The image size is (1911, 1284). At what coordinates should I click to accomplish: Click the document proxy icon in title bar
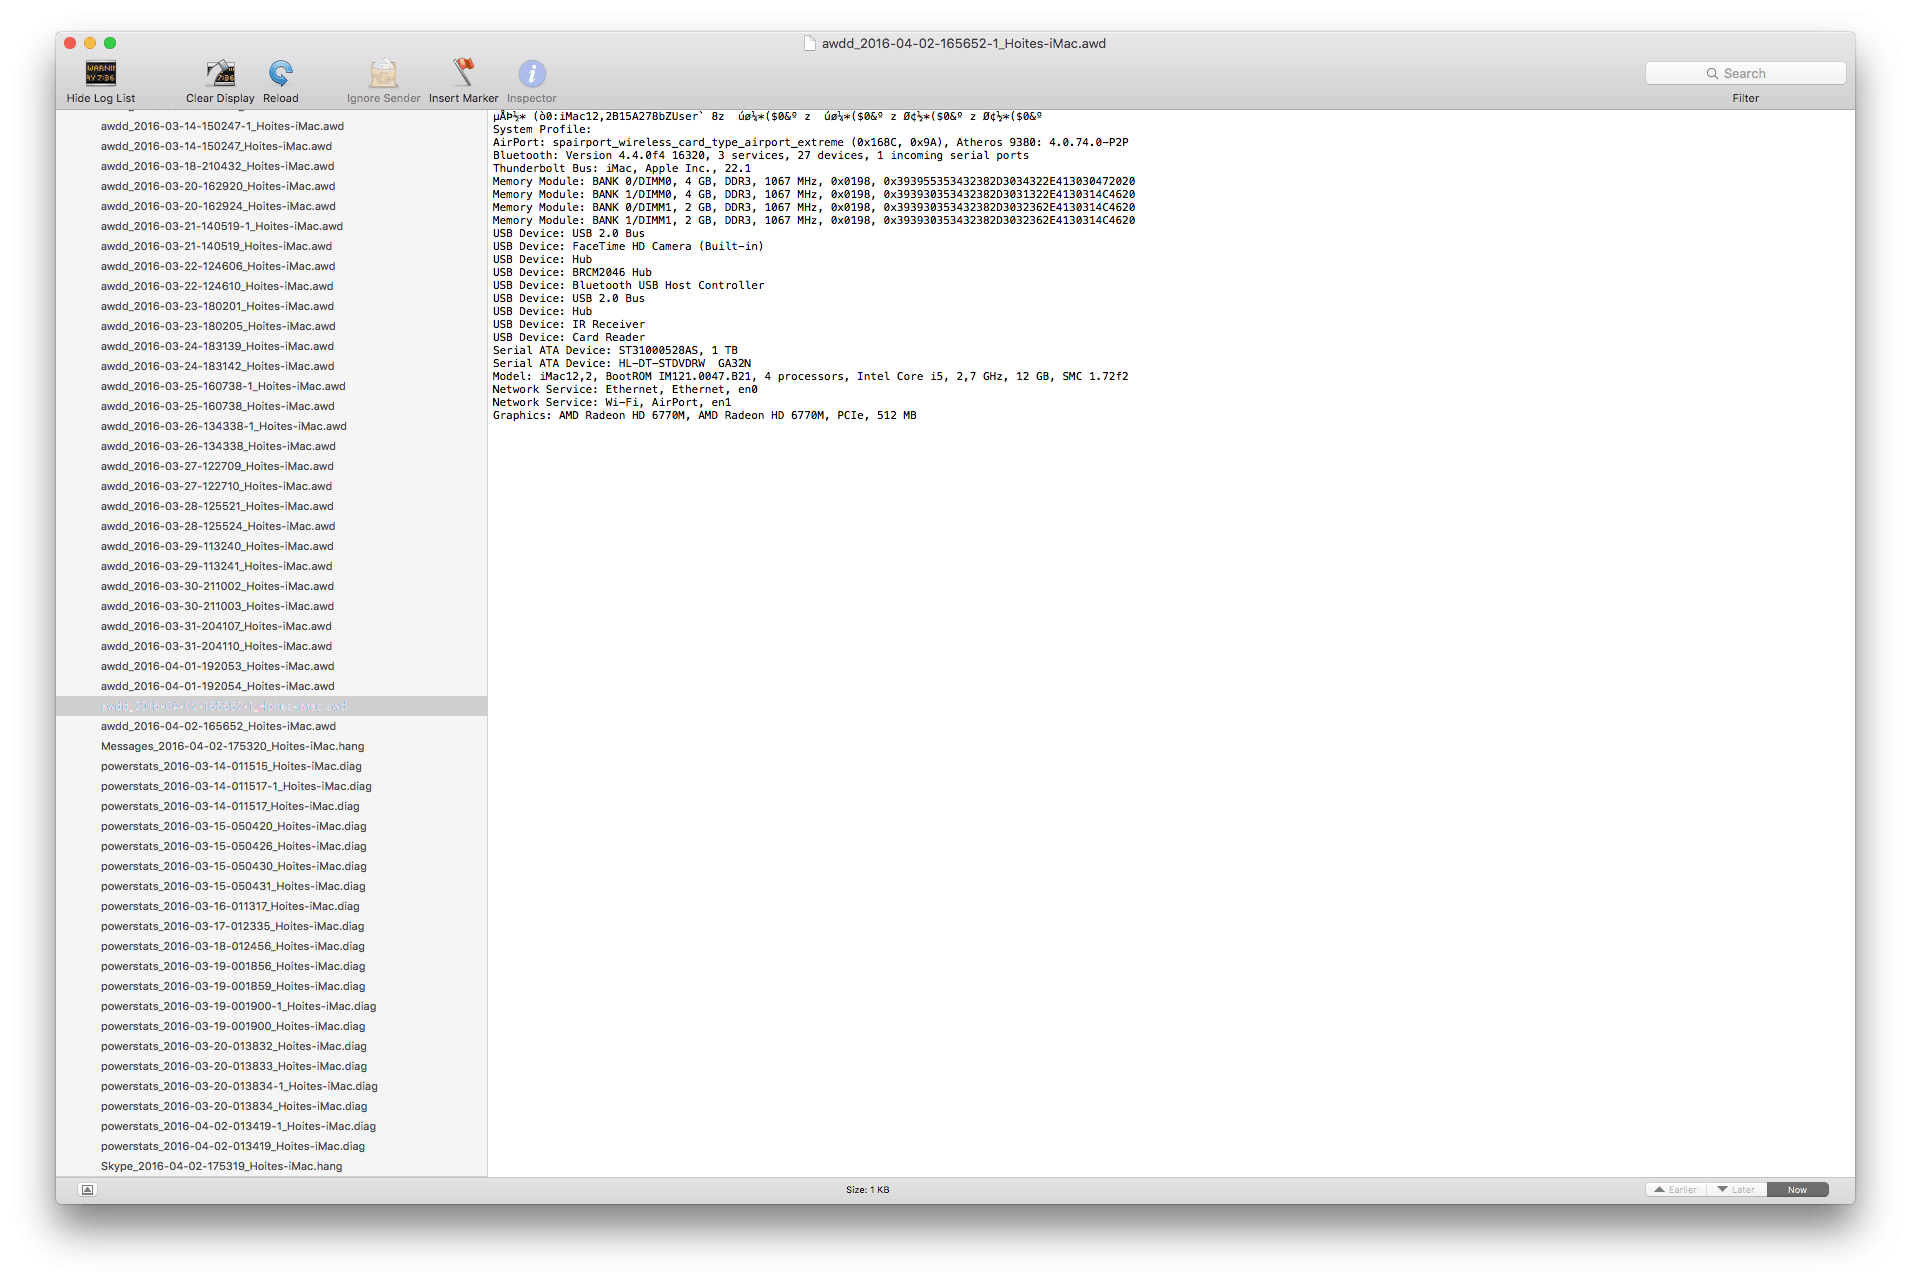click(x=810, y=43)
